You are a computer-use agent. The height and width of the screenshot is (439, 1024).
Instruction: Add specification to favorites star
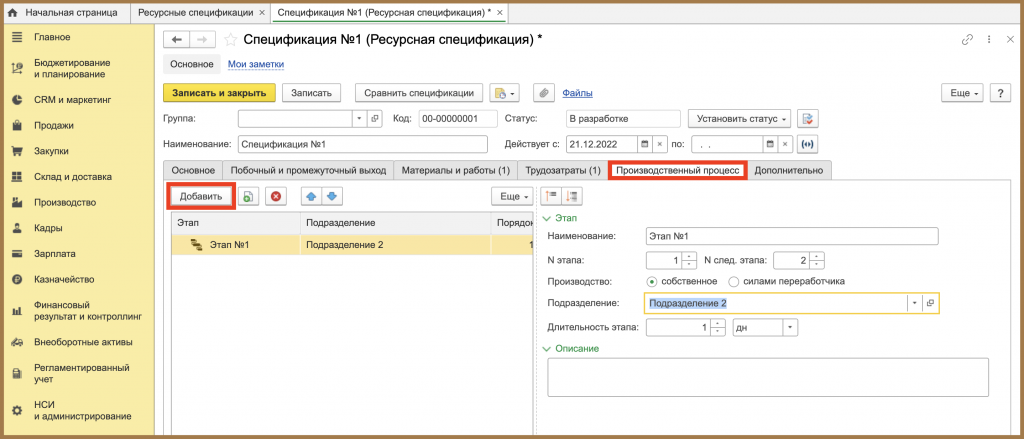click(230, 40)
